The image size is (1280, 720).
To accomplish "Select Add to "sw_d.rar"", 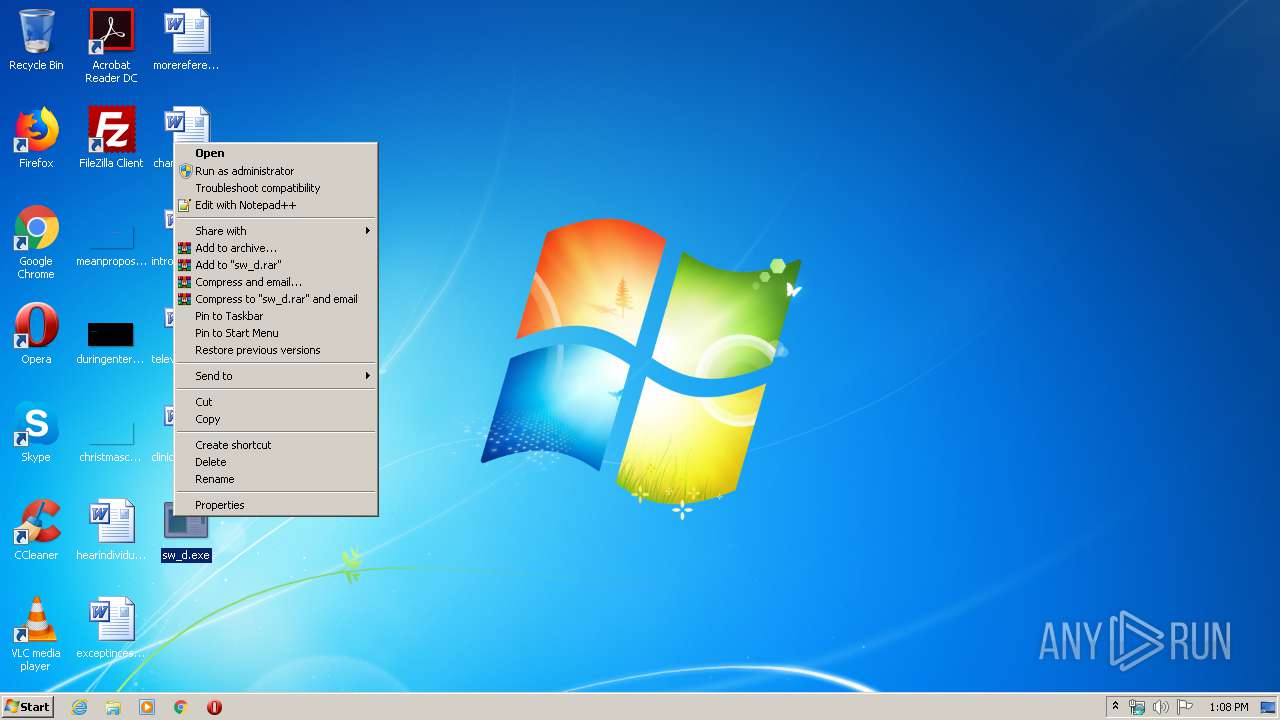I will (276, 265).
